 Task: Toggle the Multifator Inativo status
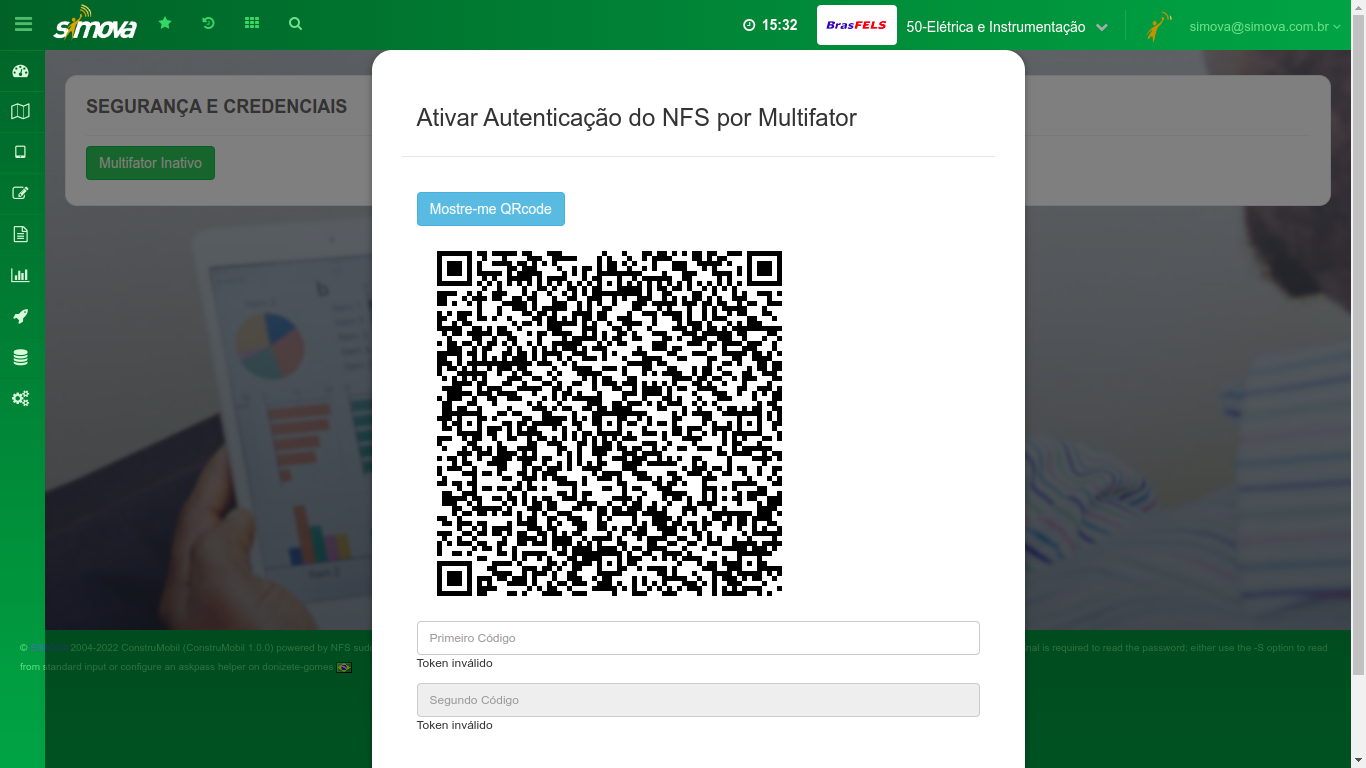pyautogui.click(x=150, y=162)
